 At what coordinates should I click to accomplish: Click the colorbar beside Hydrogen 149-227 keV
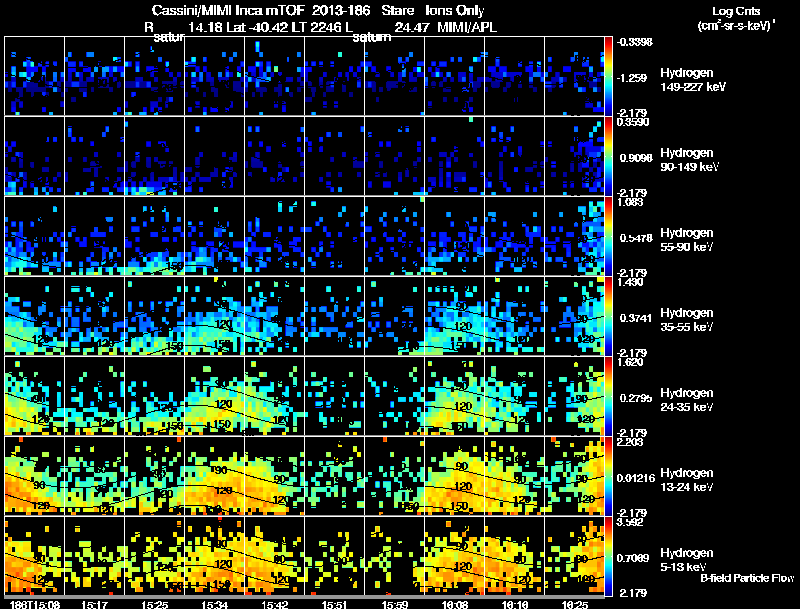pyautogui.click(x=608, y=76)
